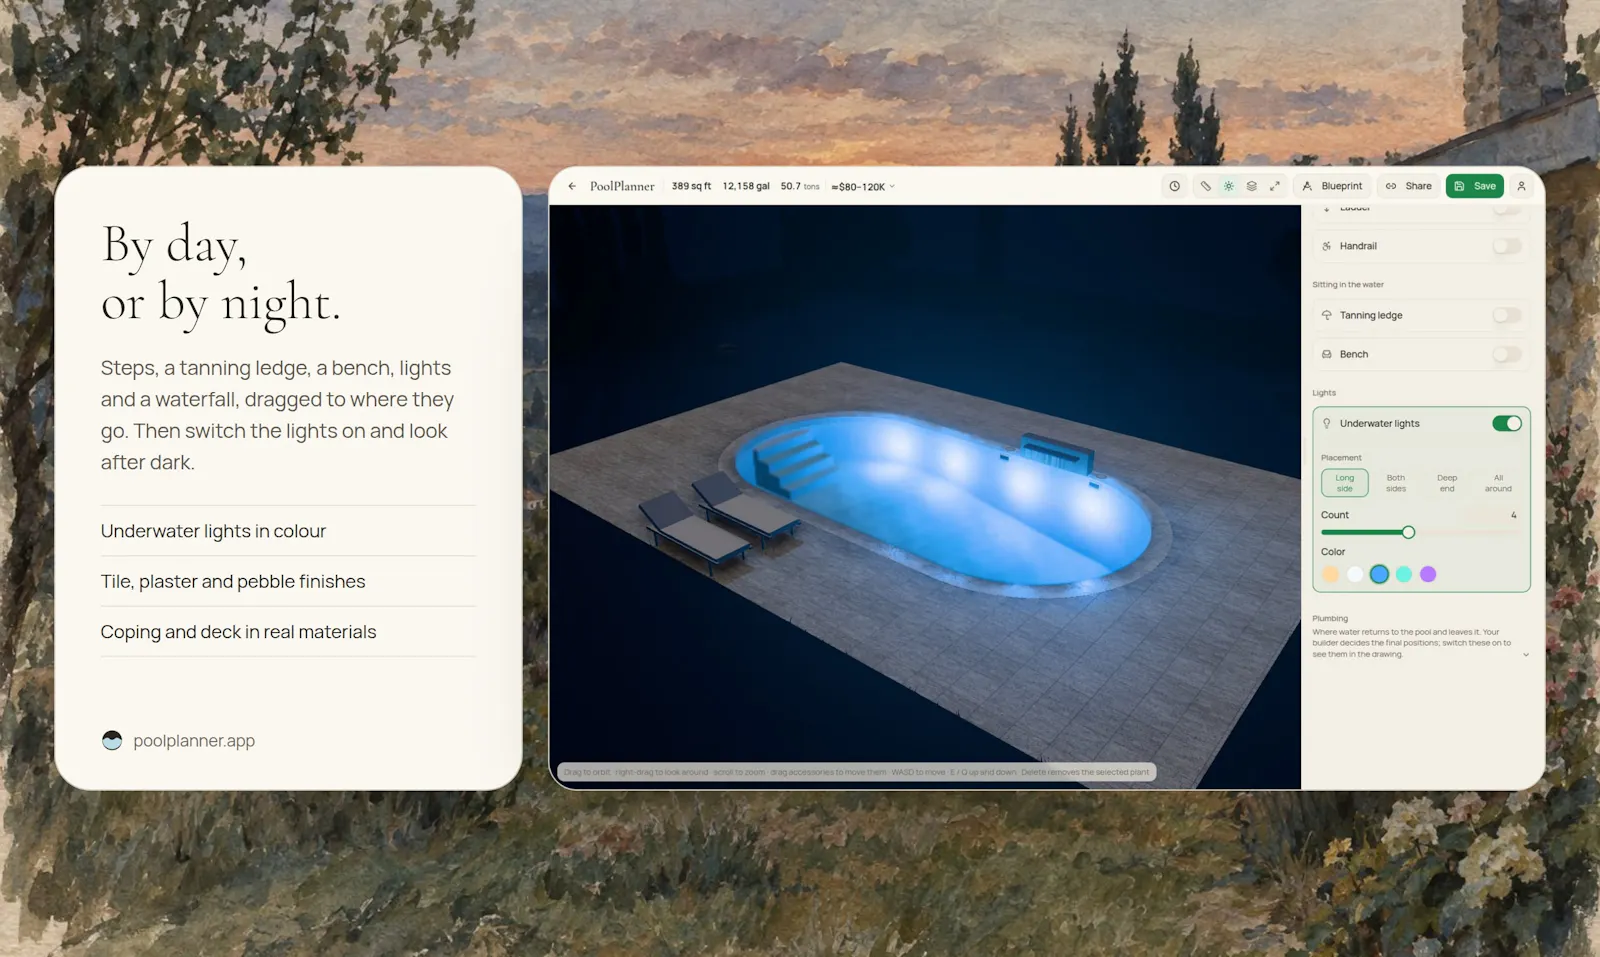1600x957 pixels.
Task: Select All around light placement
Action: point(1498,483)
